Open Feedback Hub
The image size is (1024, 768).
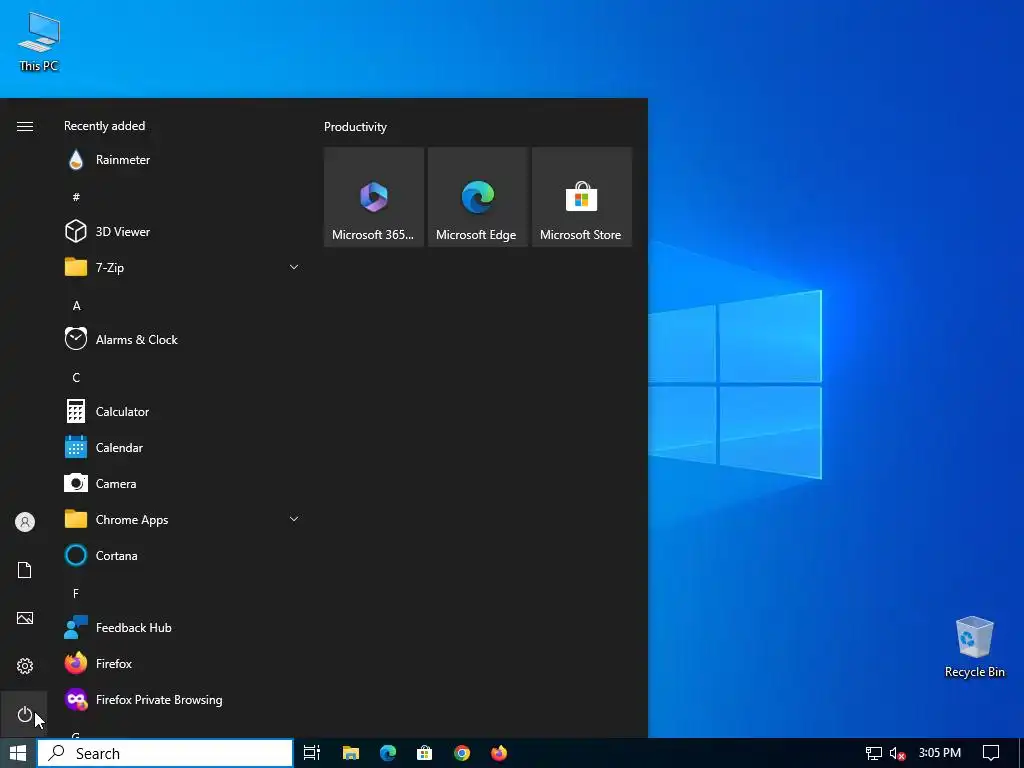[x=183, y=628]
